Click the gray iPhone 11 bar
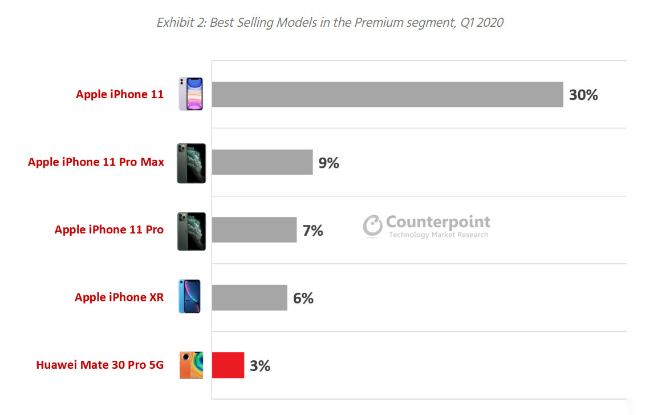This screenshot has height=415, width=654. [387, 95]
